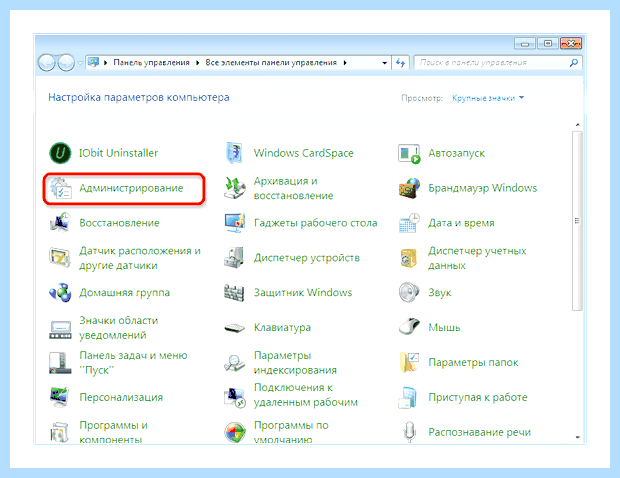The width and height of the screenshot is (620, 478).
Task: Click the Windows CardSpace icon
Action: pyautogui.click(x=235, y=153)
